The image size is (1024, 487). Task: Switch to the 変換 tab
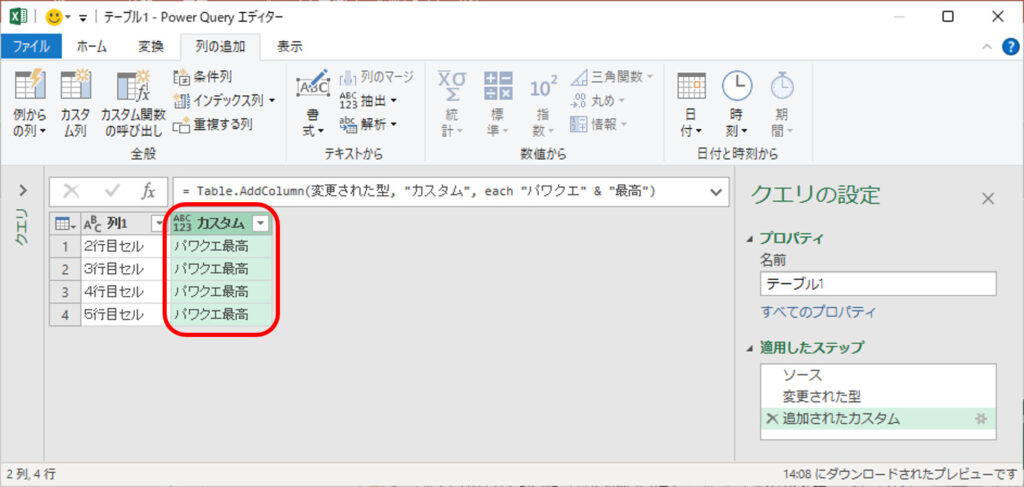click(x=151, y=46)
